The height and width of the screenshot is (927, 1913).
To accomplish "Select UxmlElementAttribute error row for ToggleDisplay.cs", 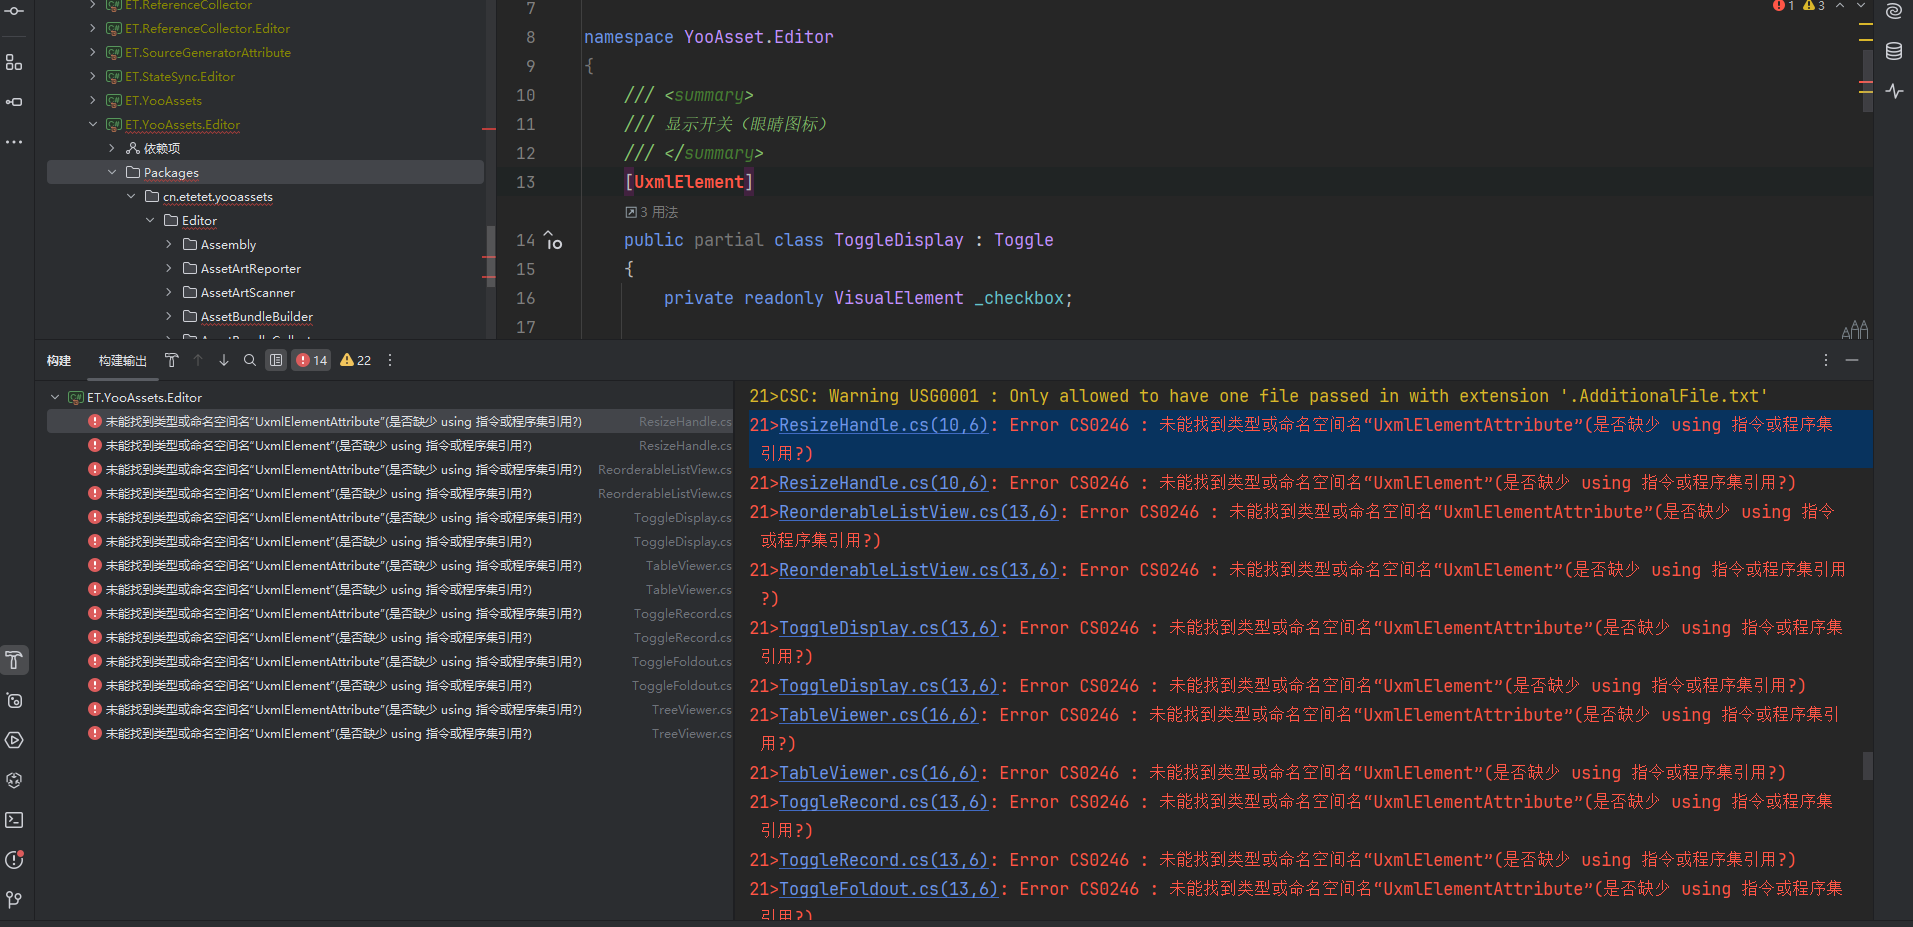I will 390,517.
